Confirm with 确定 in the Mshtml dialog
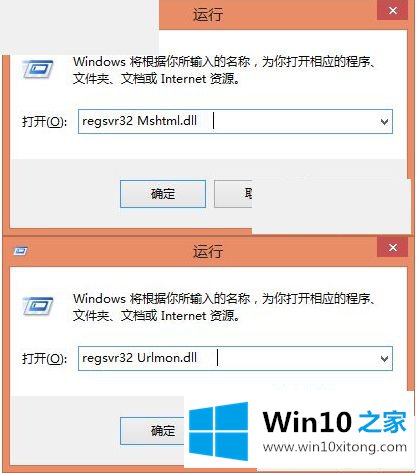This screenshot has width=419, height=473. 163,194
